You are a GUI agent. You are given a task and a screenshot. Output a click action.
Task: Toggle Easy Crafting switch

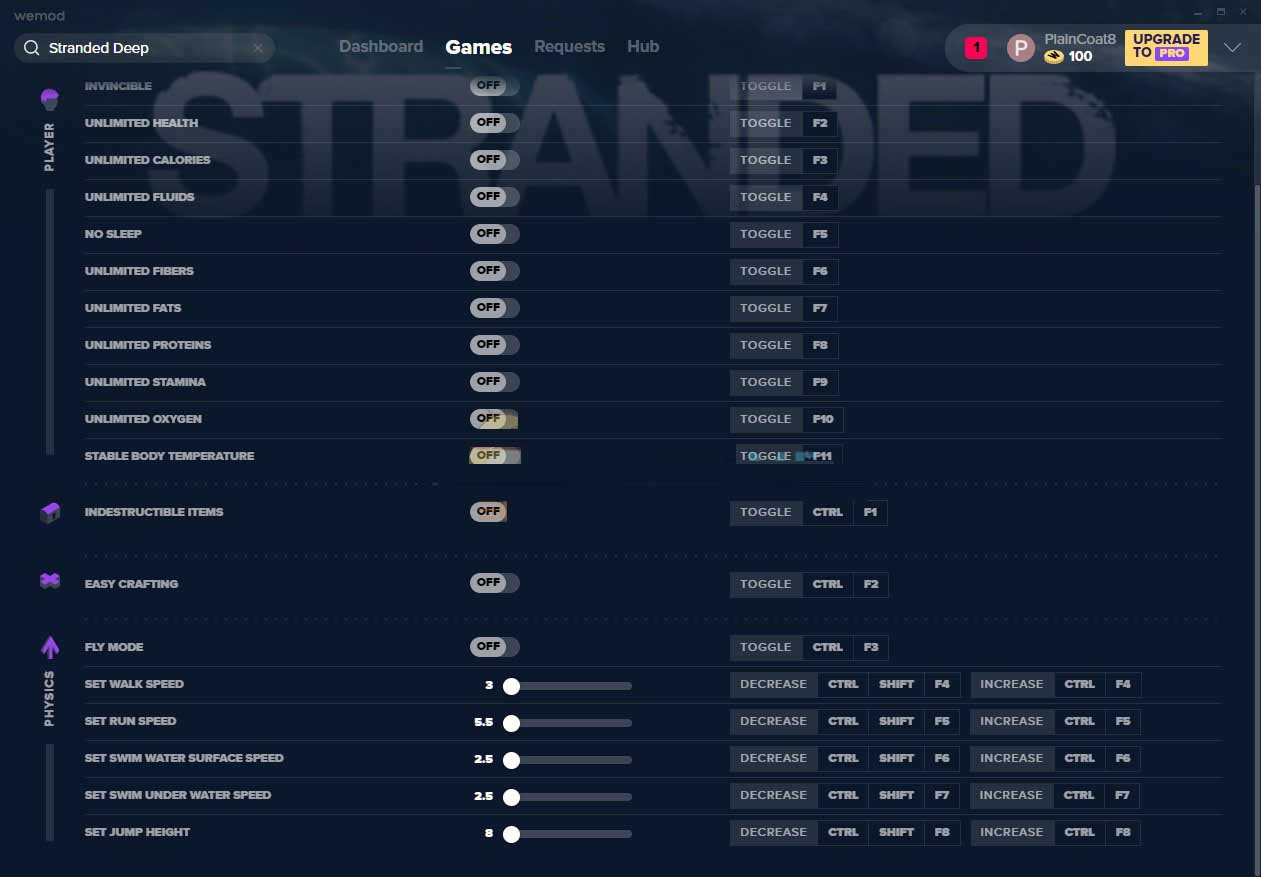tap(495, 583)
